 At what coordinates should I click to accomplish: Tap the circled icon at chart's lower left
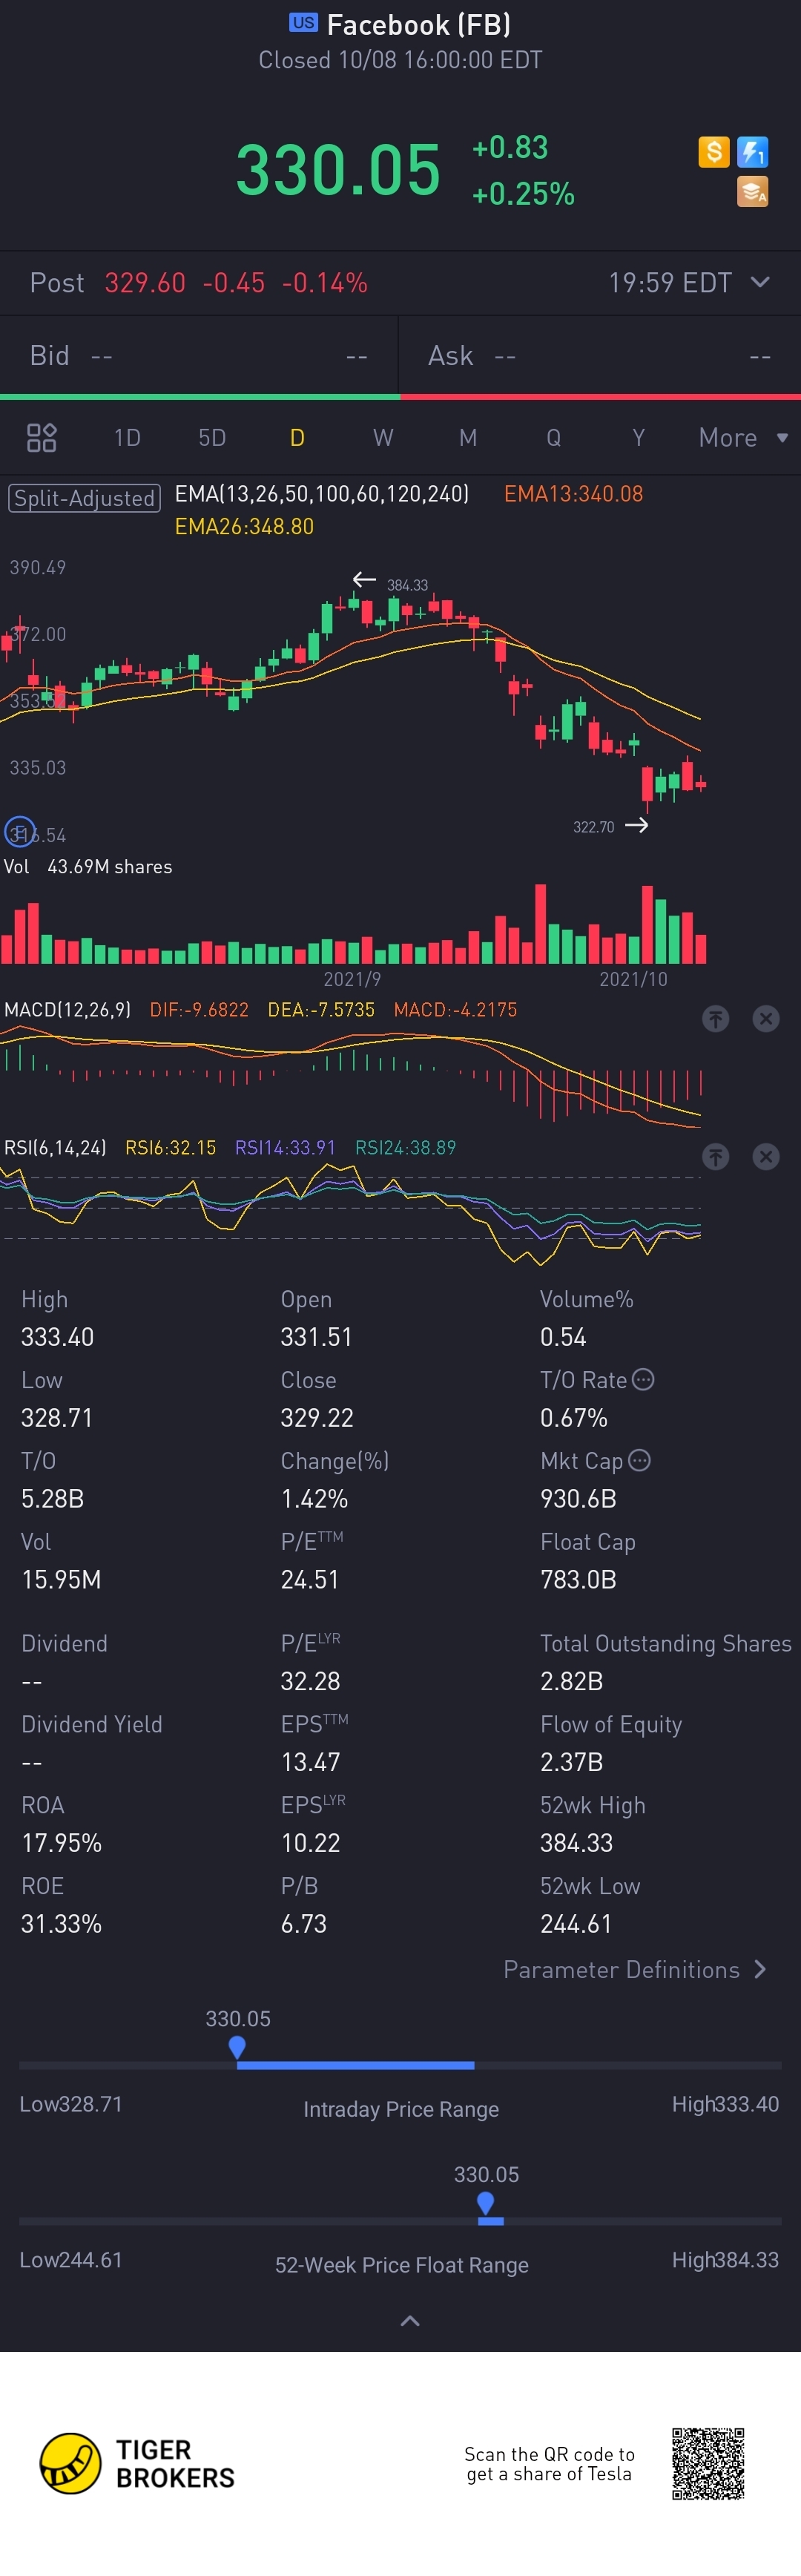(19, 832)
